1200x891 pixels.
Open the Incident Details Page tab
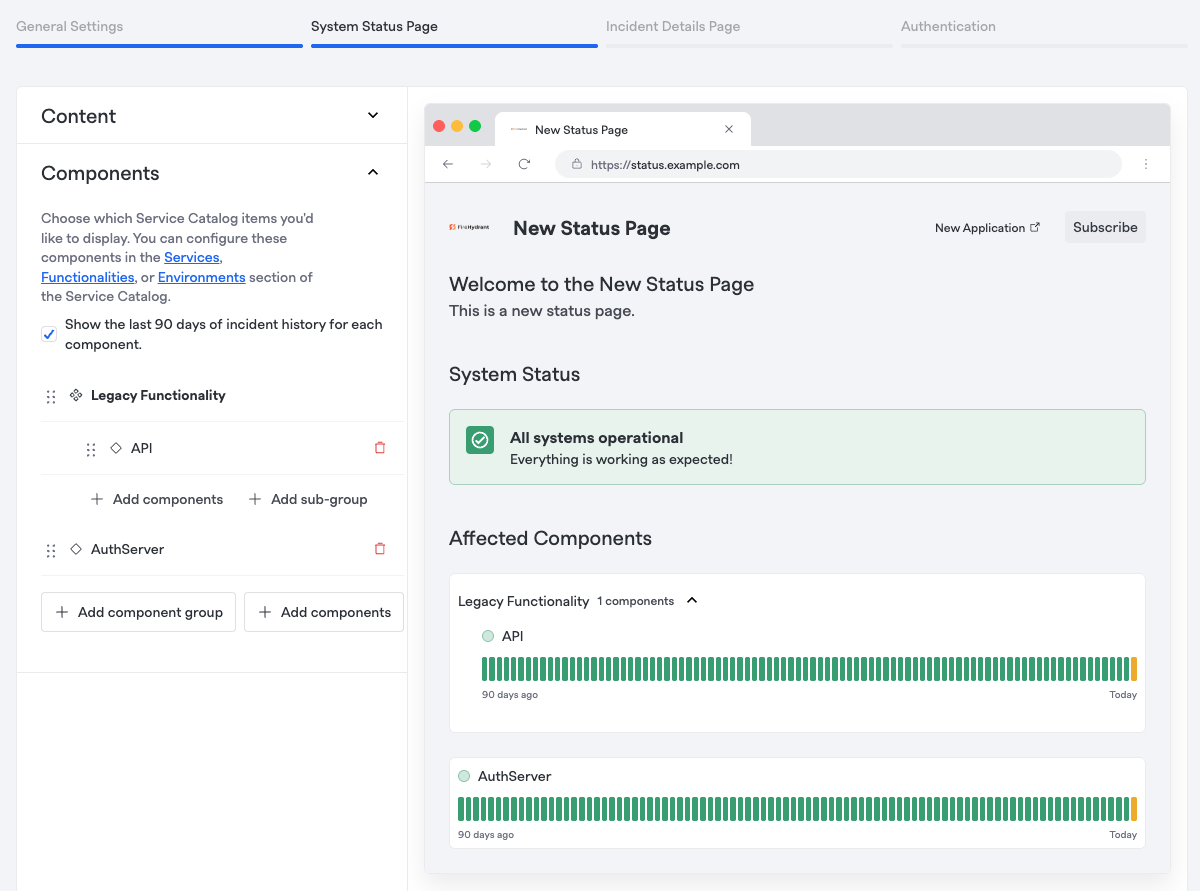click(673, 27)
